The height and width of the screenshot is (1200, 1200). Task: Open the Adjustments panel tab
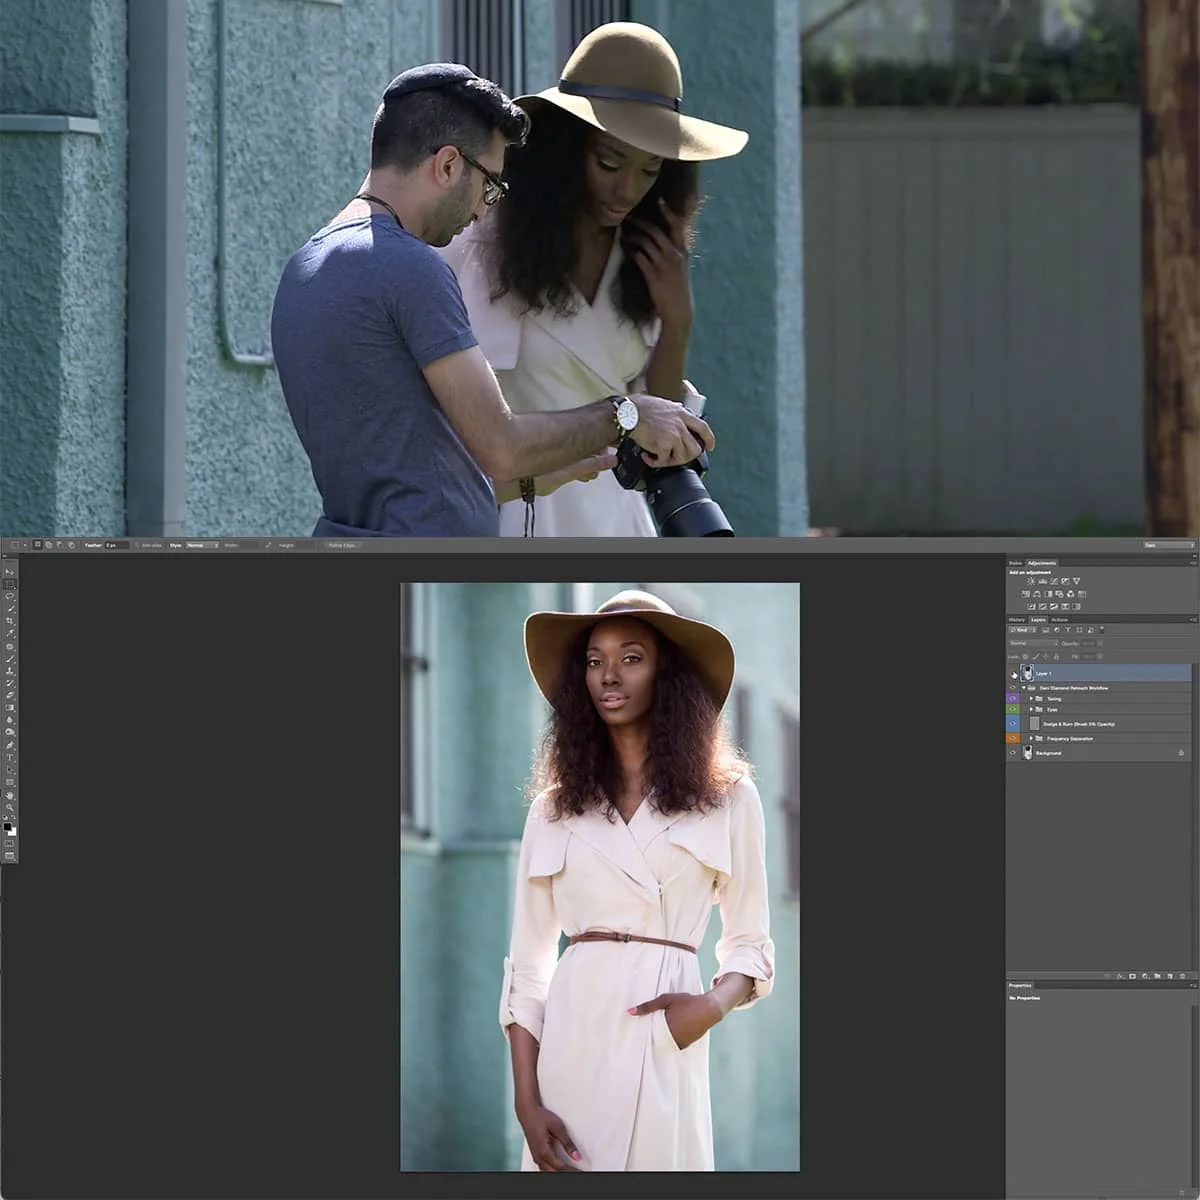coord(1042,563)
